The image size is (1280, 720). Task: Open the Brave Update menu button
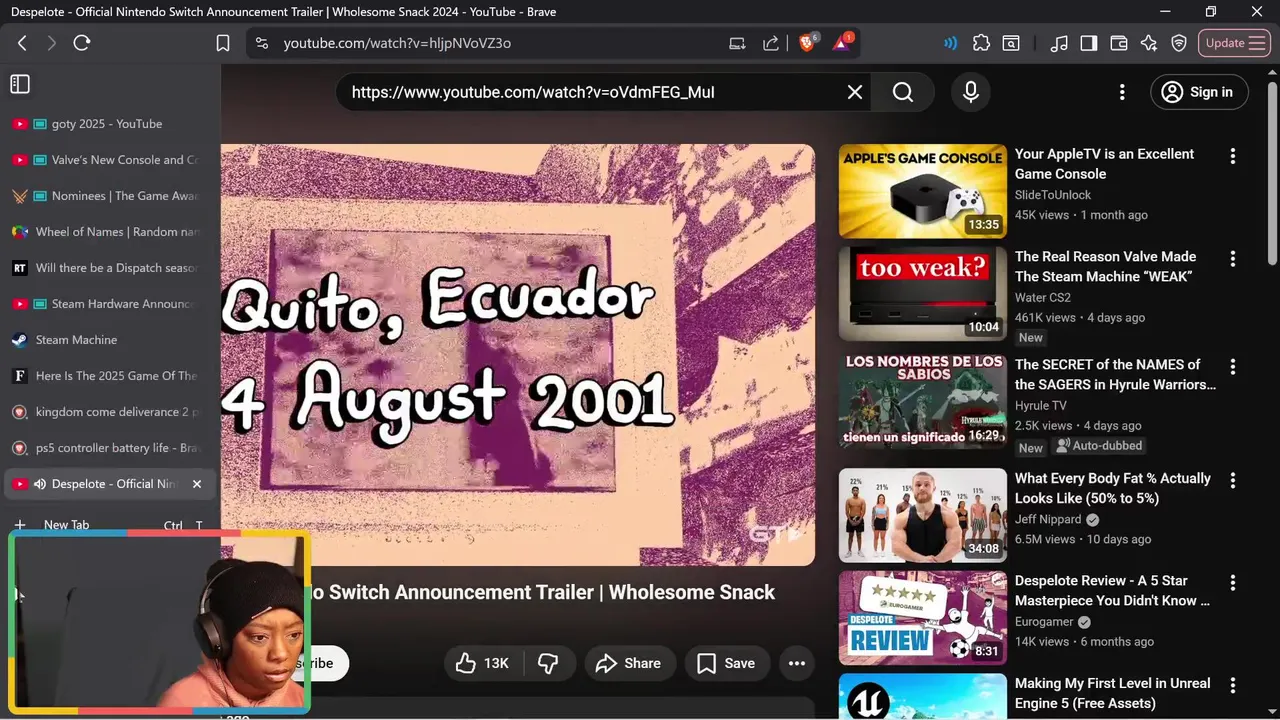click(1235, 43)
